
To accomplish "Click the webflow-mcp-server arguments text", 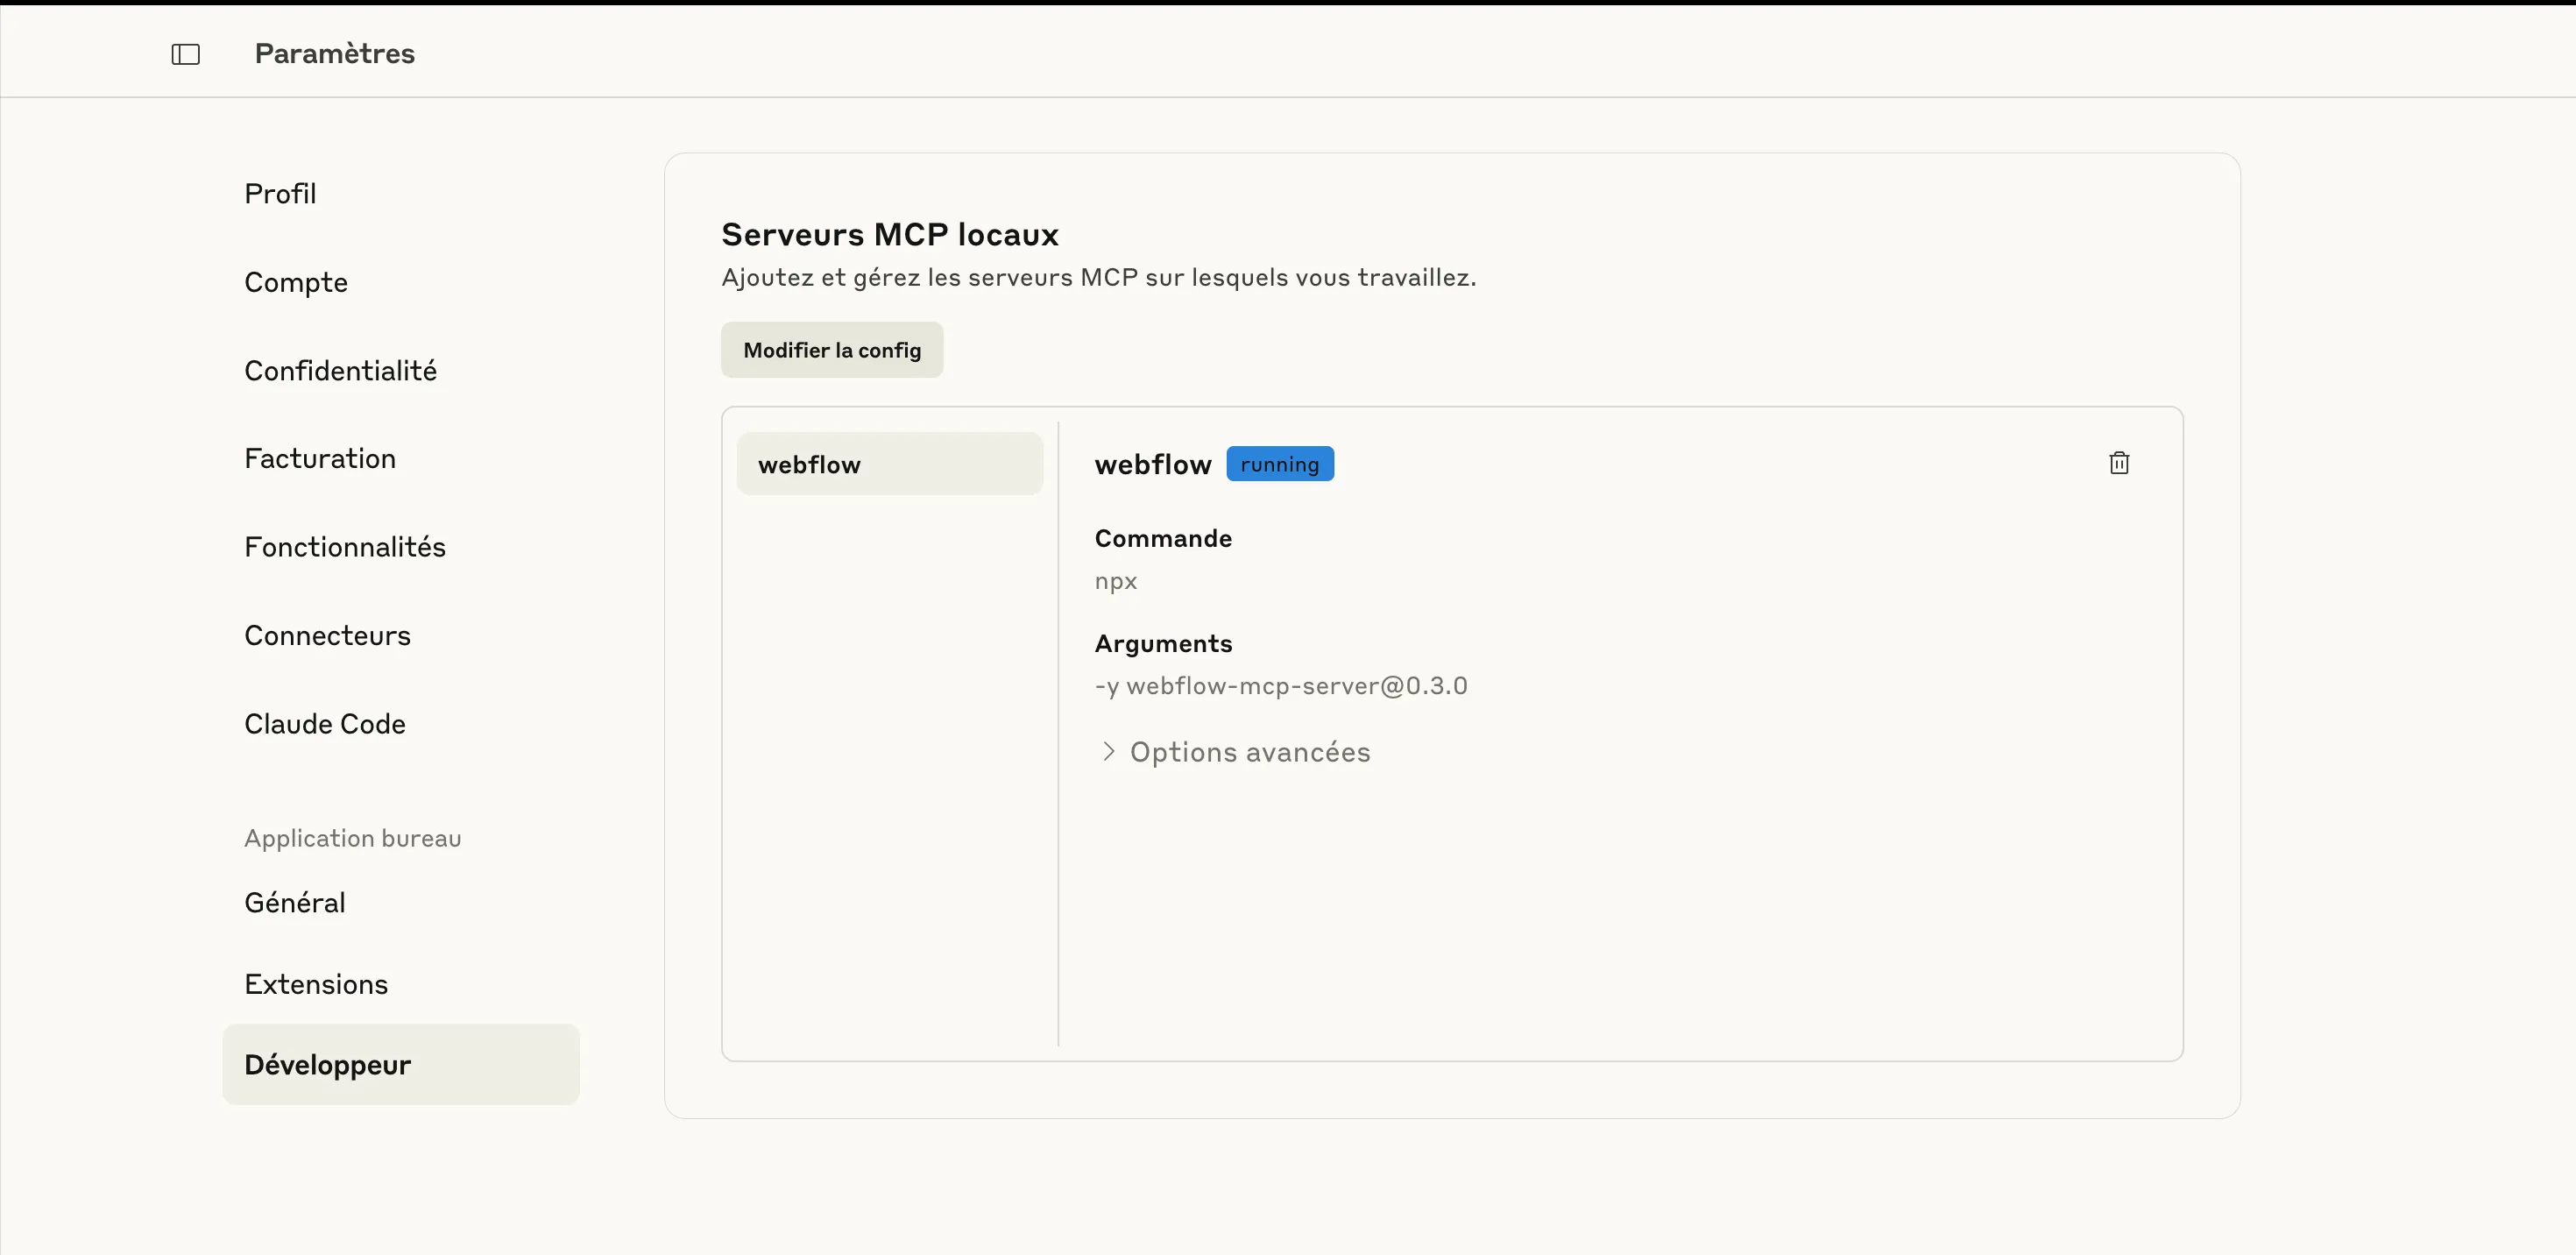I will click(x=1280, y=686).
